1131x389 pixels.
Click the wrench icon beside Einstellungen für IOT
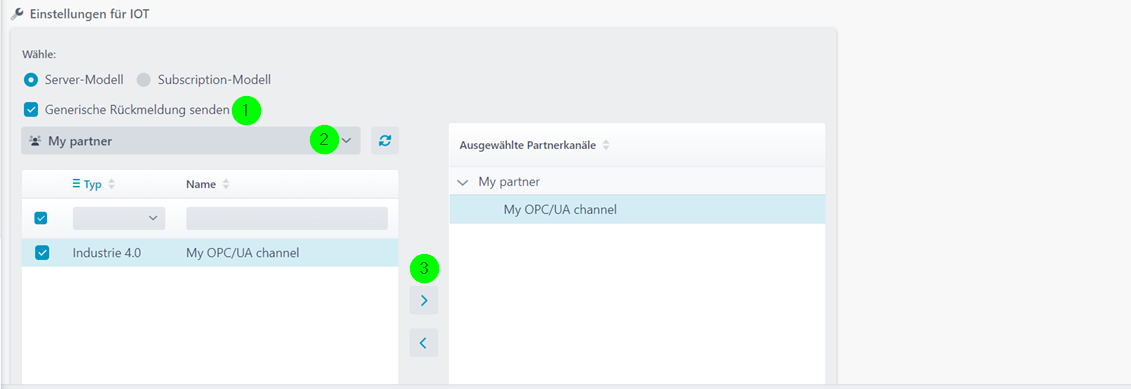[16, 14]
